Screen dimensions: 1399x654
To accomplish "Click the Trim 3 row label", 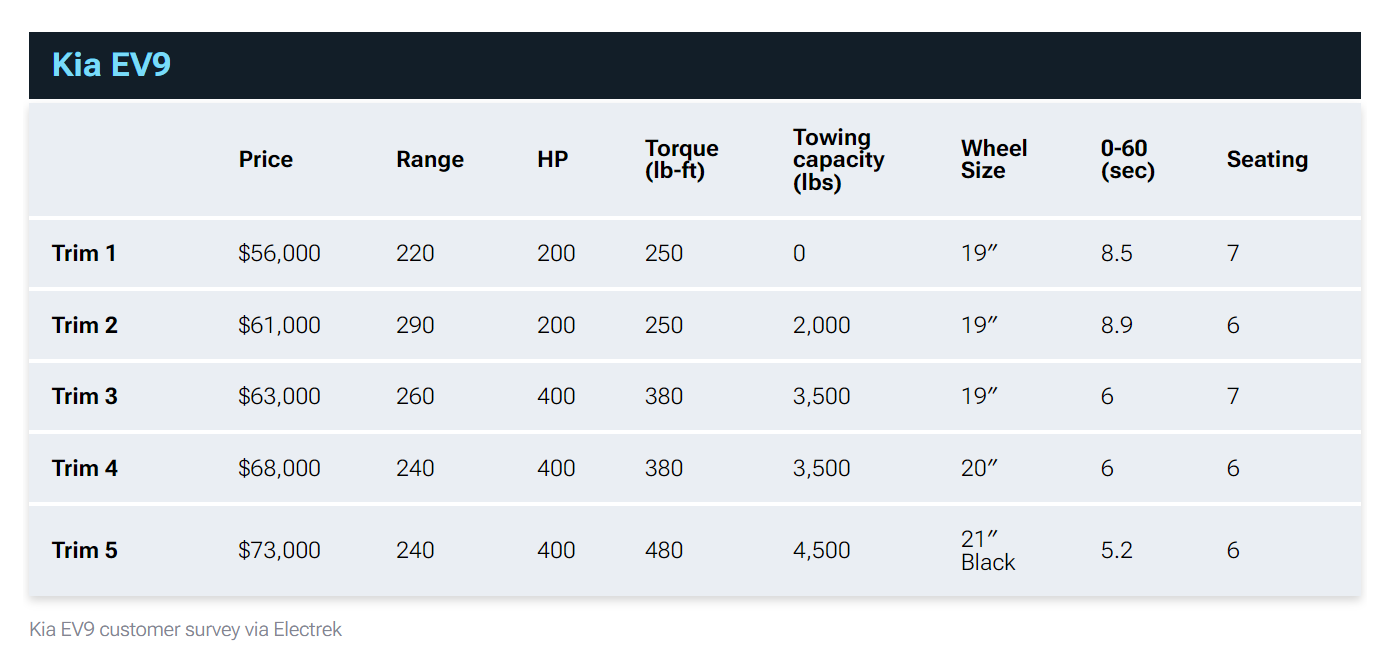I will (85, 396).
